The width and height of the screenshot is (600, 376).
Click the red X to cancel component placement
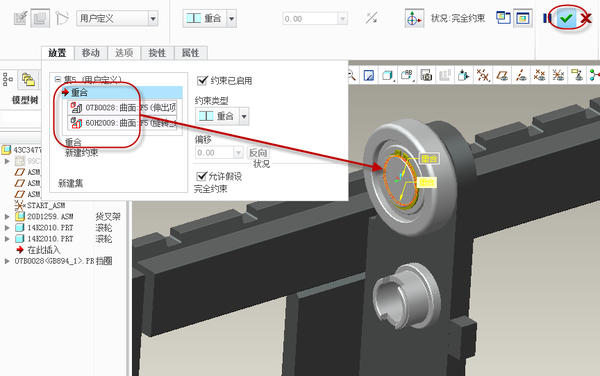(x=586, y=18)
